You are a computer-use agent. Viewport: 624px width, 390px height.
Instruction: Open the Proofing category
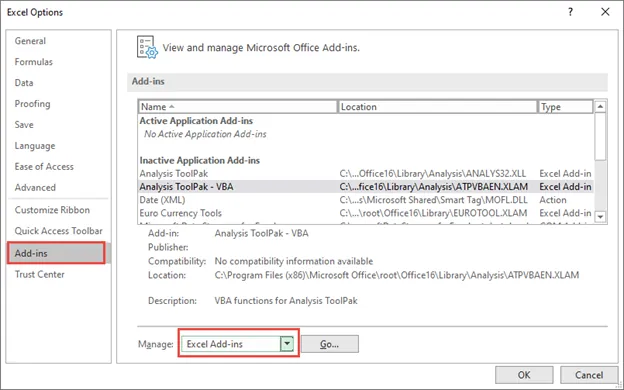pyautogui.click(x=33, y=104)
